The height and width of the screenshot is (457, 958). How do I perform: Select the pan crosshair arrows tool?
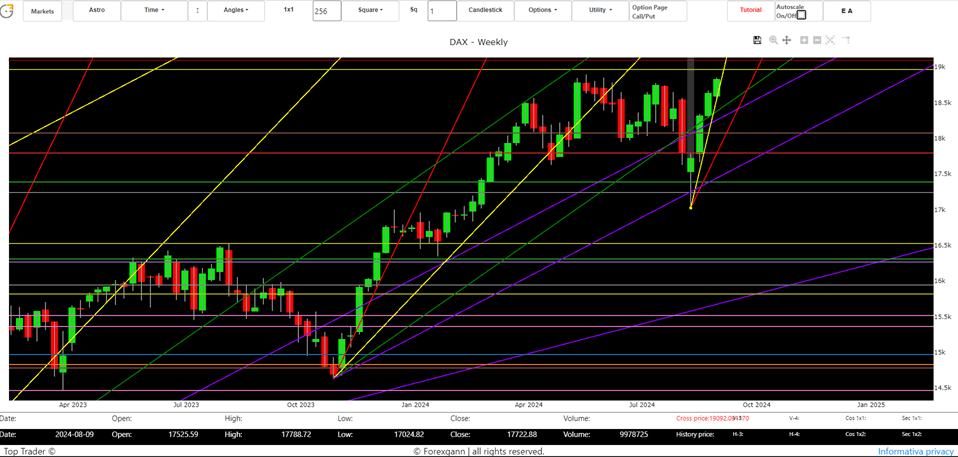[787, 40]
